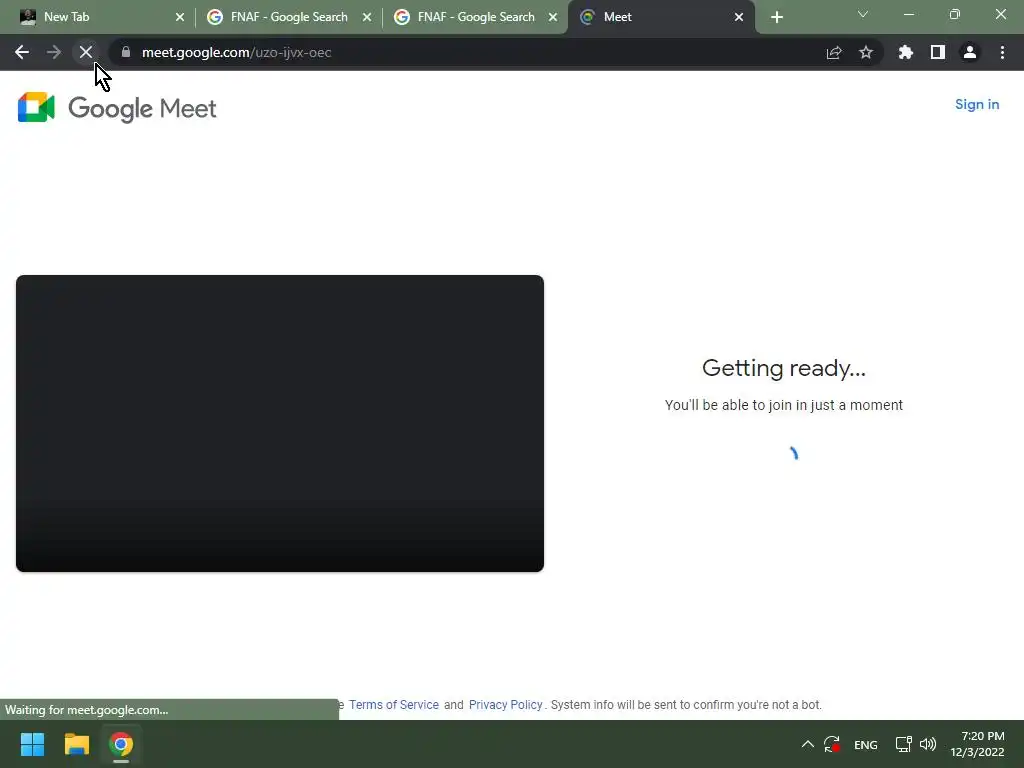1024x768 pixels.
Task: Close the first FNAF search tab
Action: 367,17
